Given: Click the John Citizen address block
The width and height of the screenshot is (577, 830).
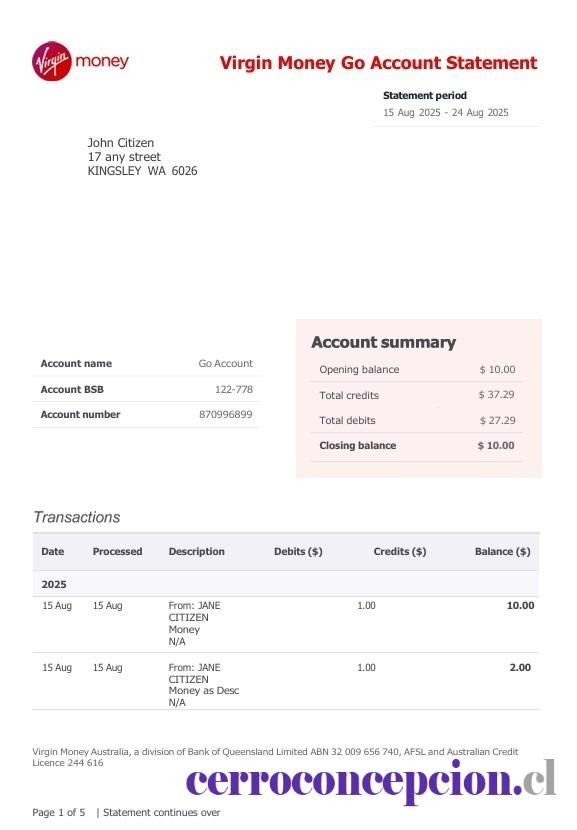Looking at the screenshot, I should coord(142,157).
